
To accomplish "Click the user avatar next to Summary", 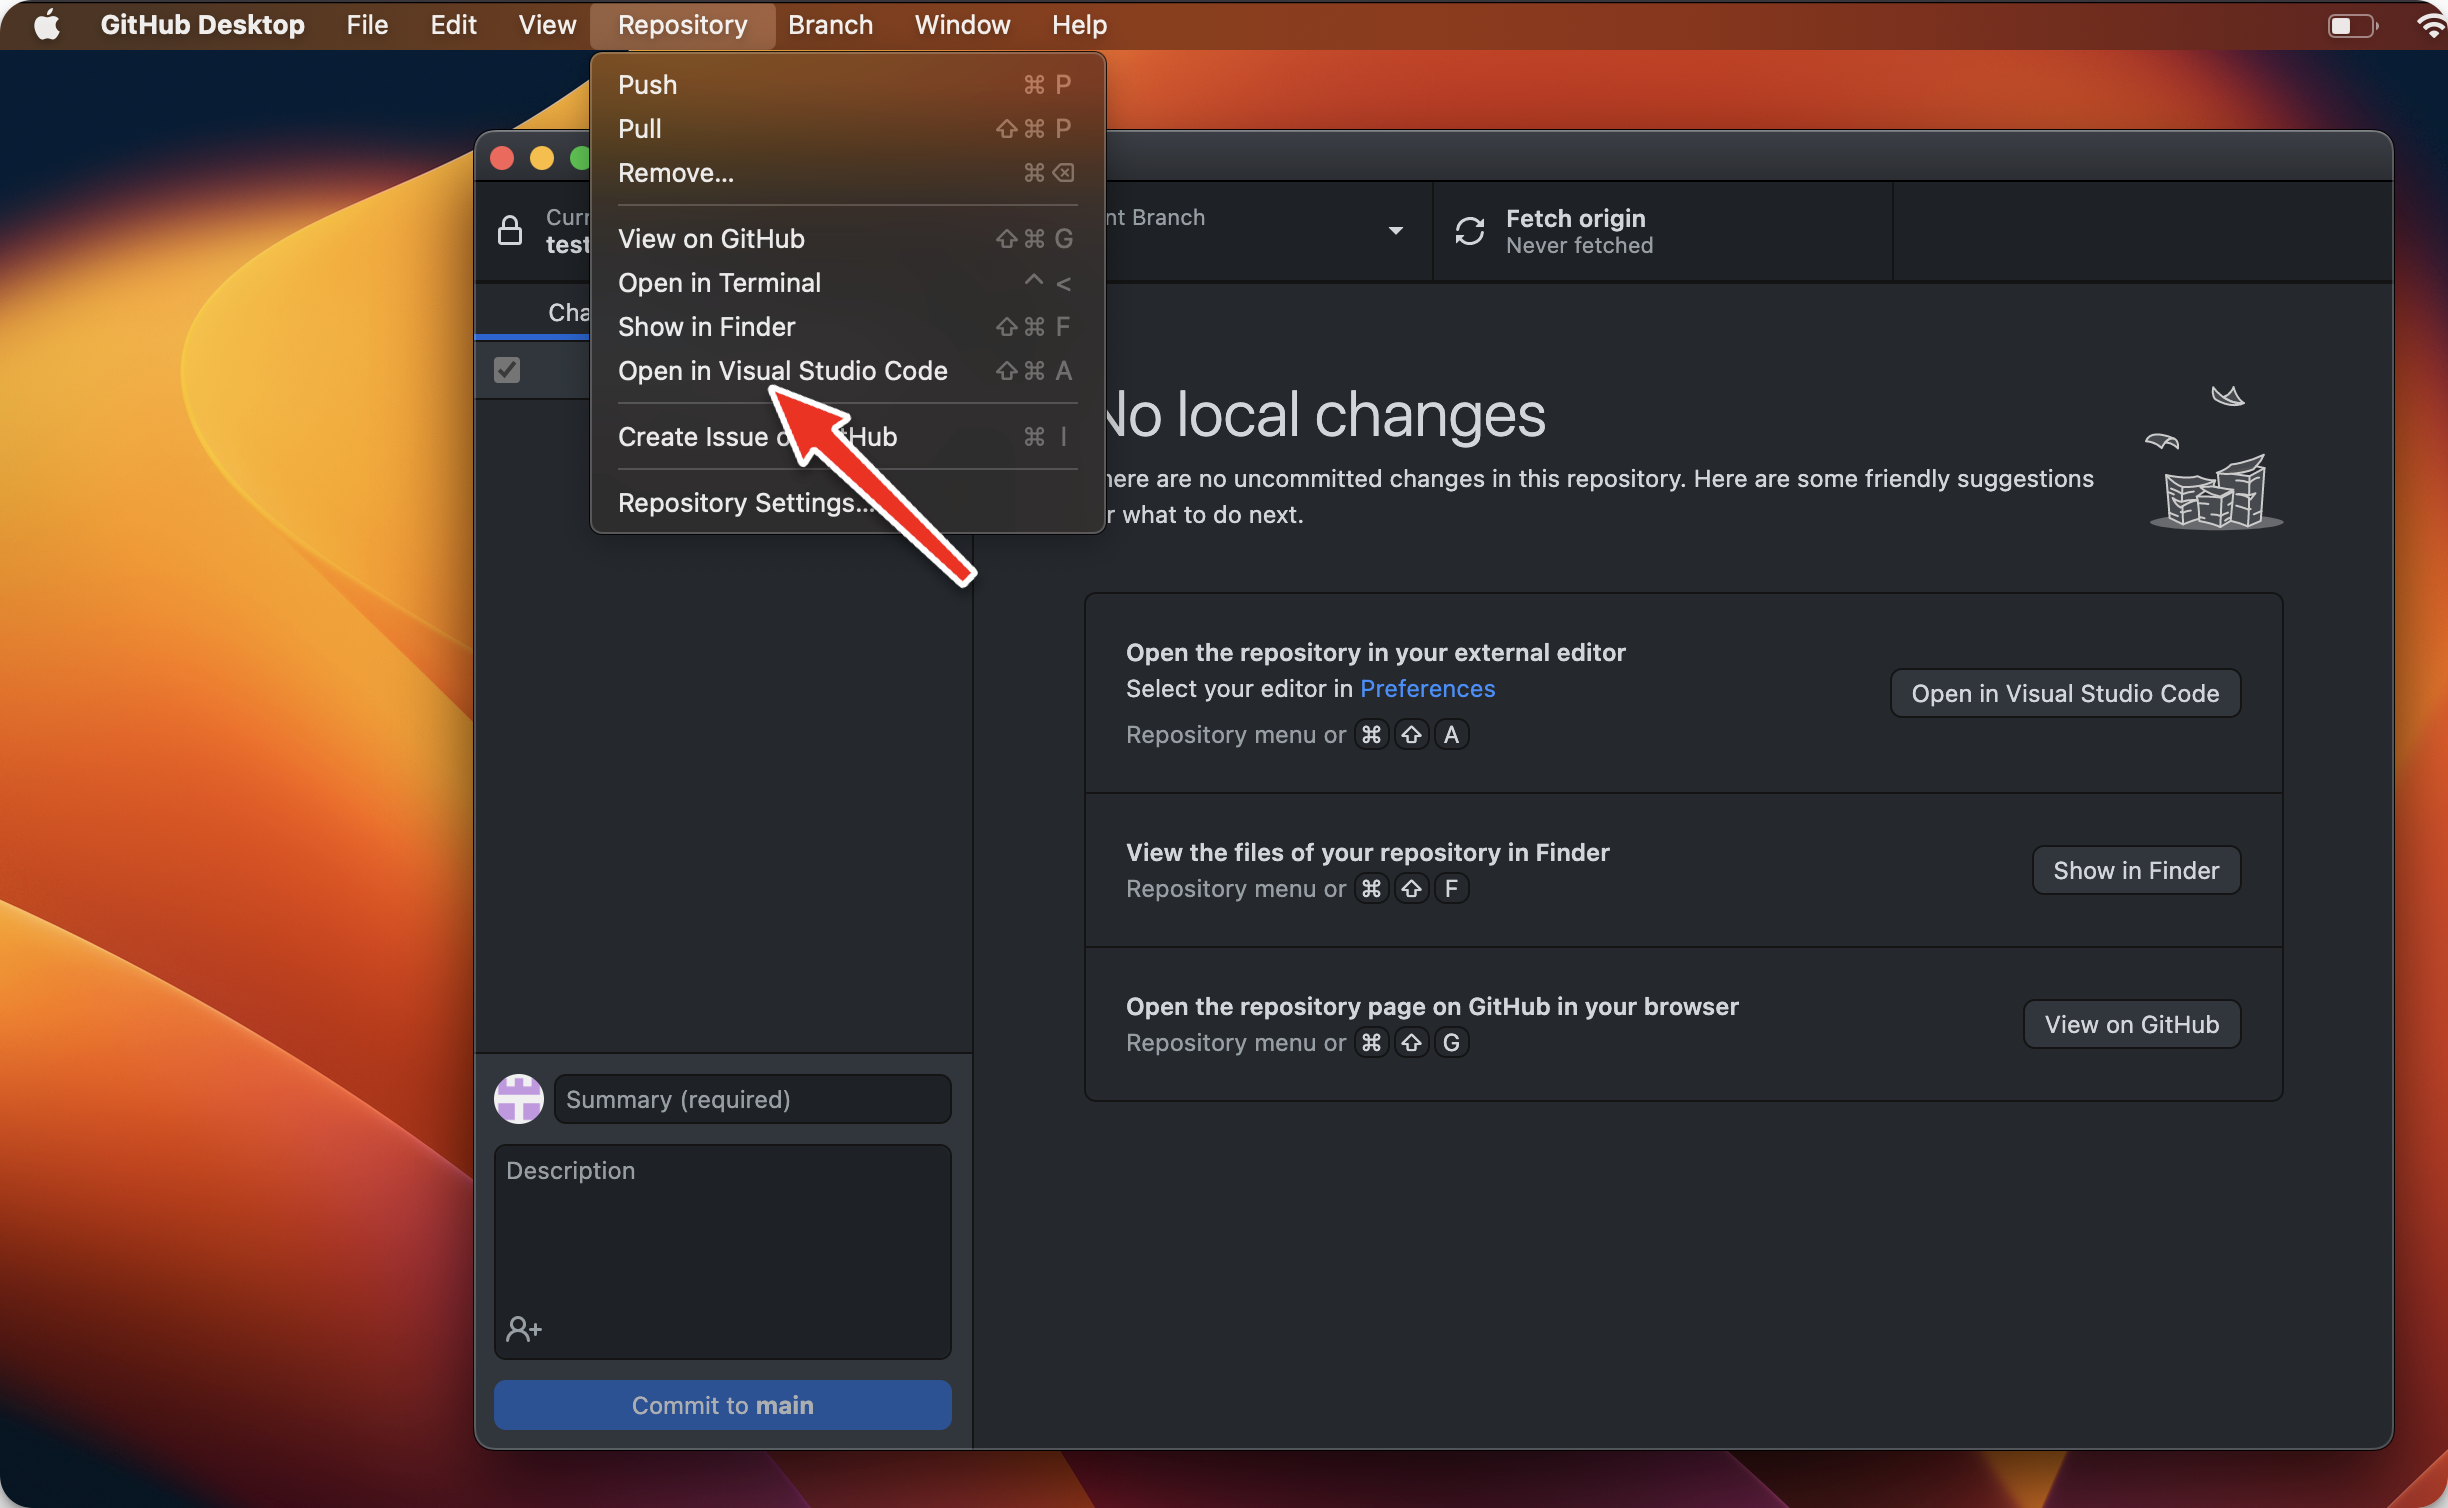I will tap(519, 1099).
